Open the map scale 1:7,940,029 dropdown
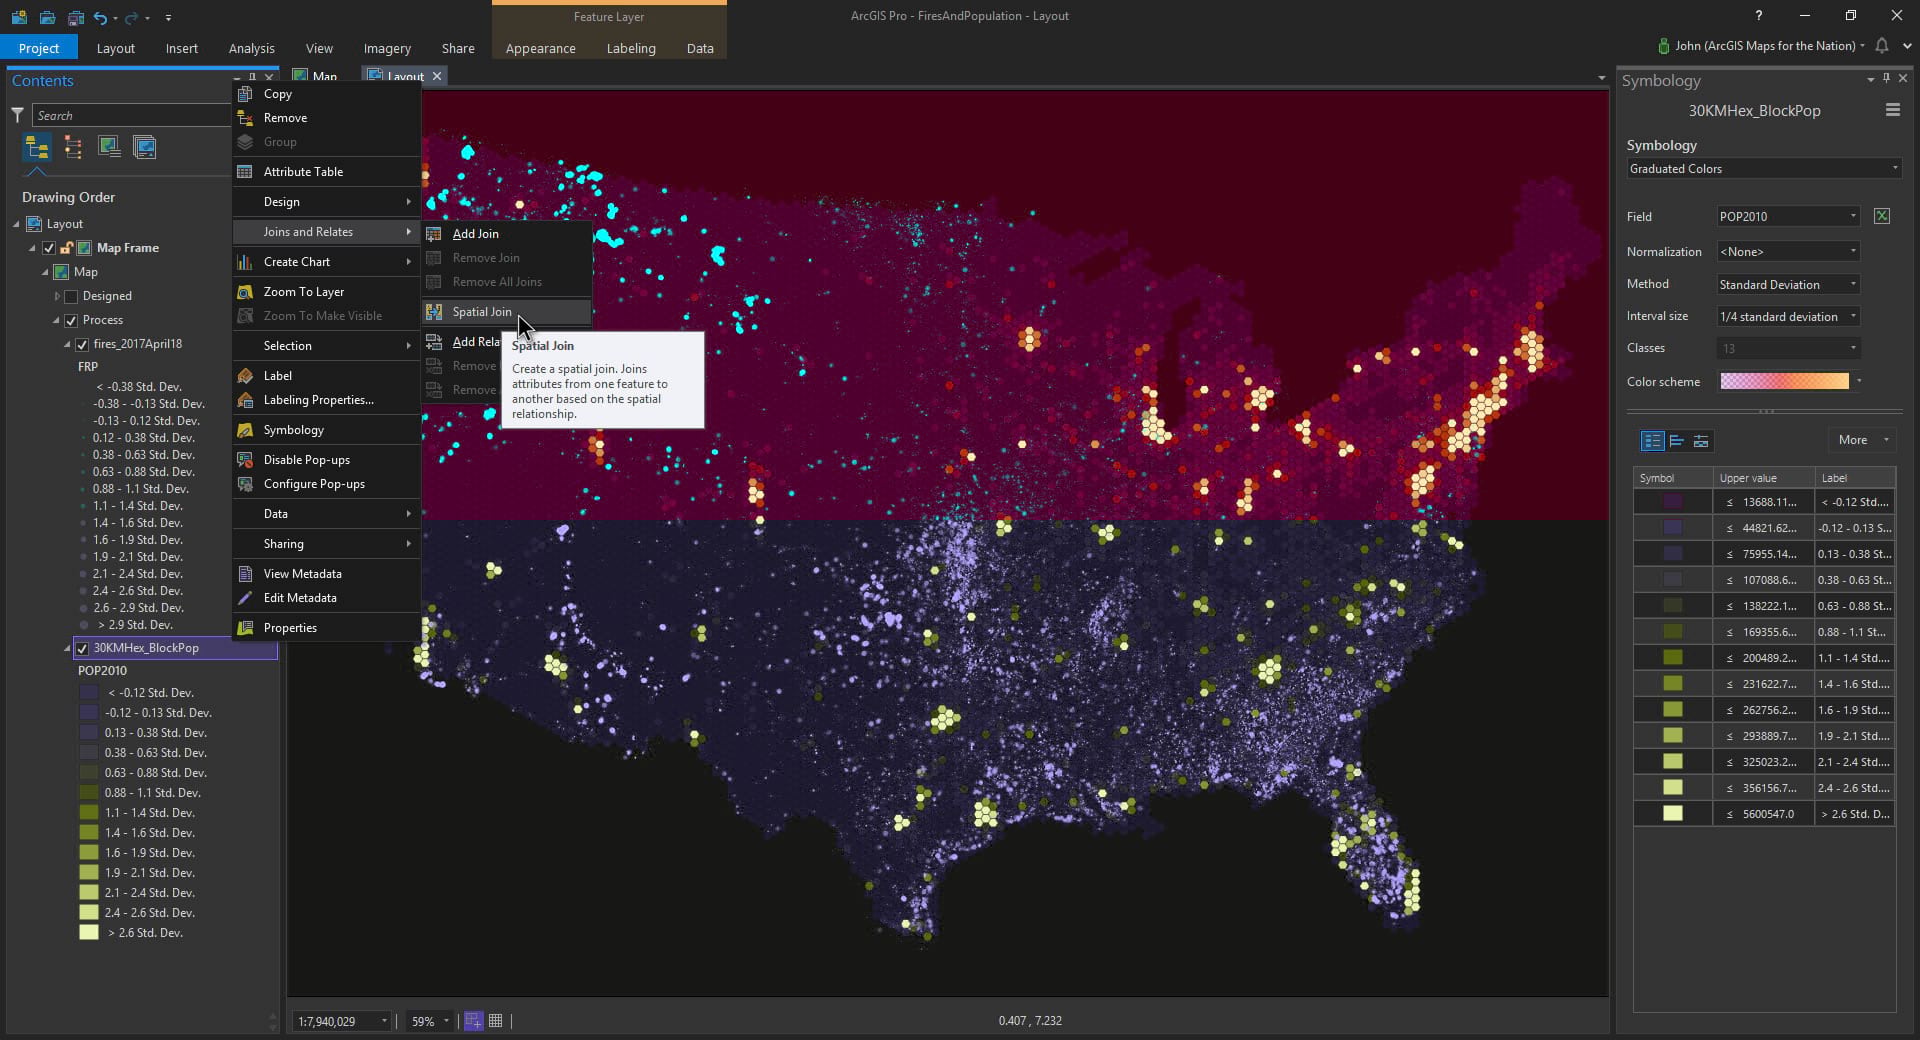This screenshot has height=1040, width=1920. tap(342, 1021)
